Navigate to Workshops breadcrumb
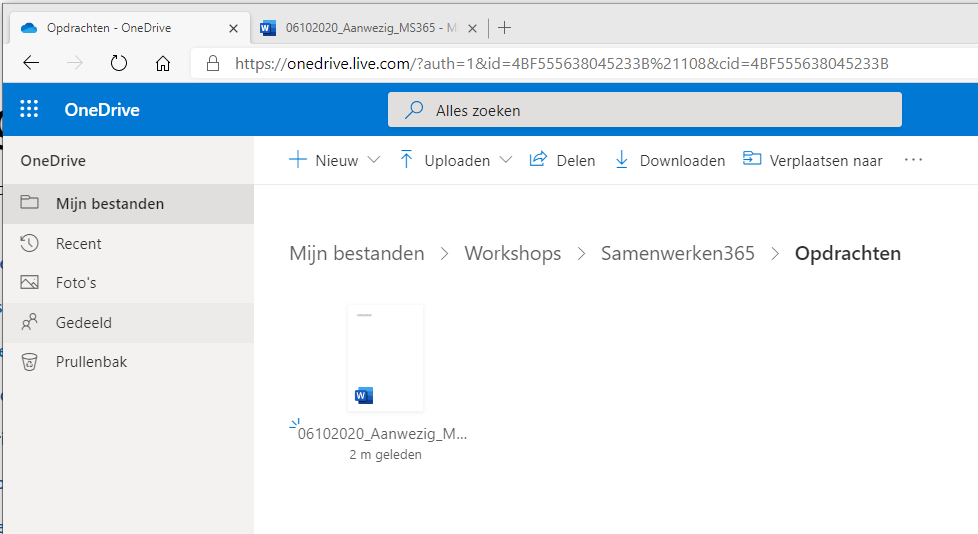 (513, 253)
